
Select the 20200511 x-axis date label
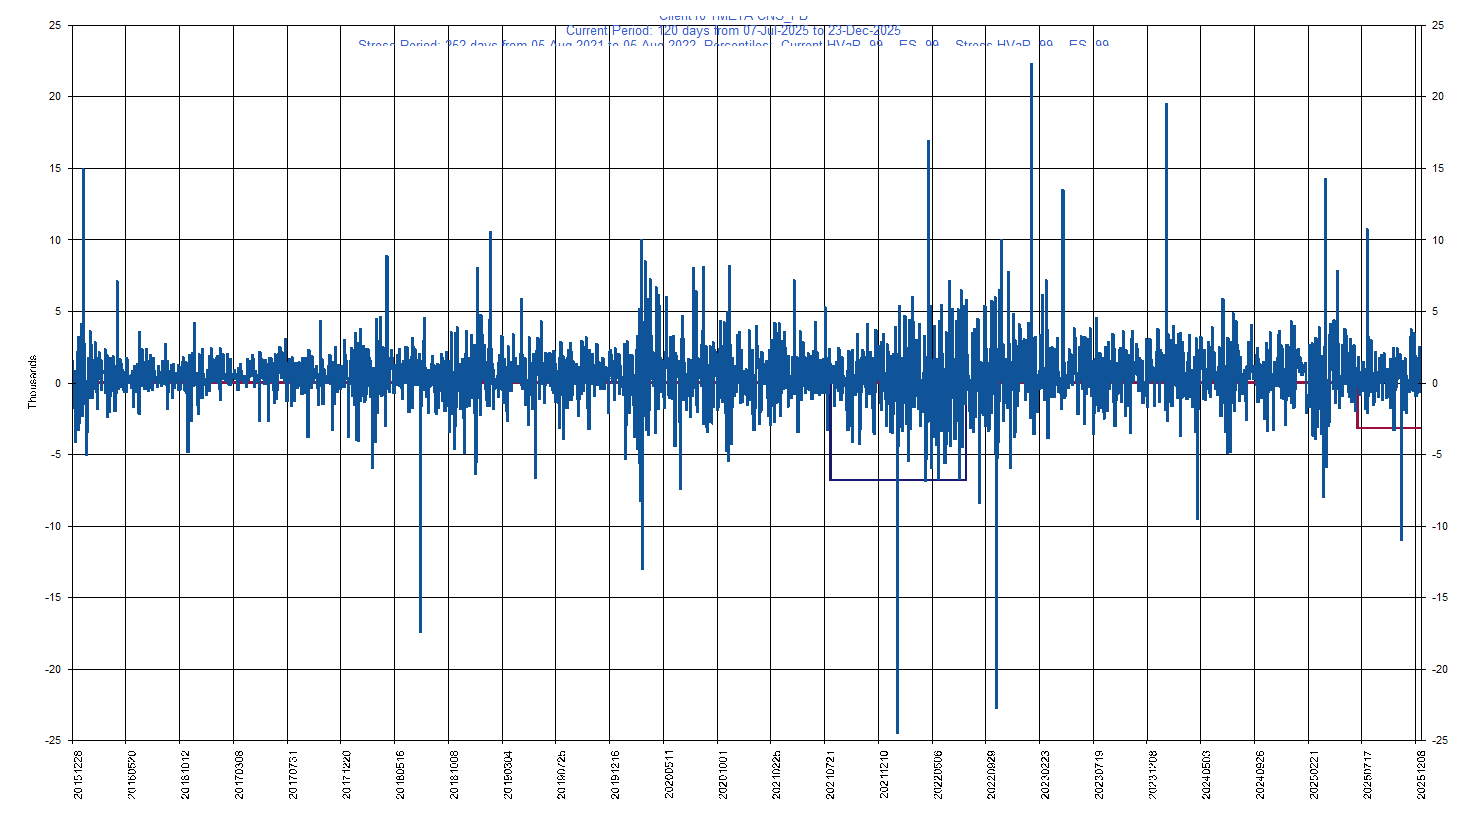tap(669, 775)
